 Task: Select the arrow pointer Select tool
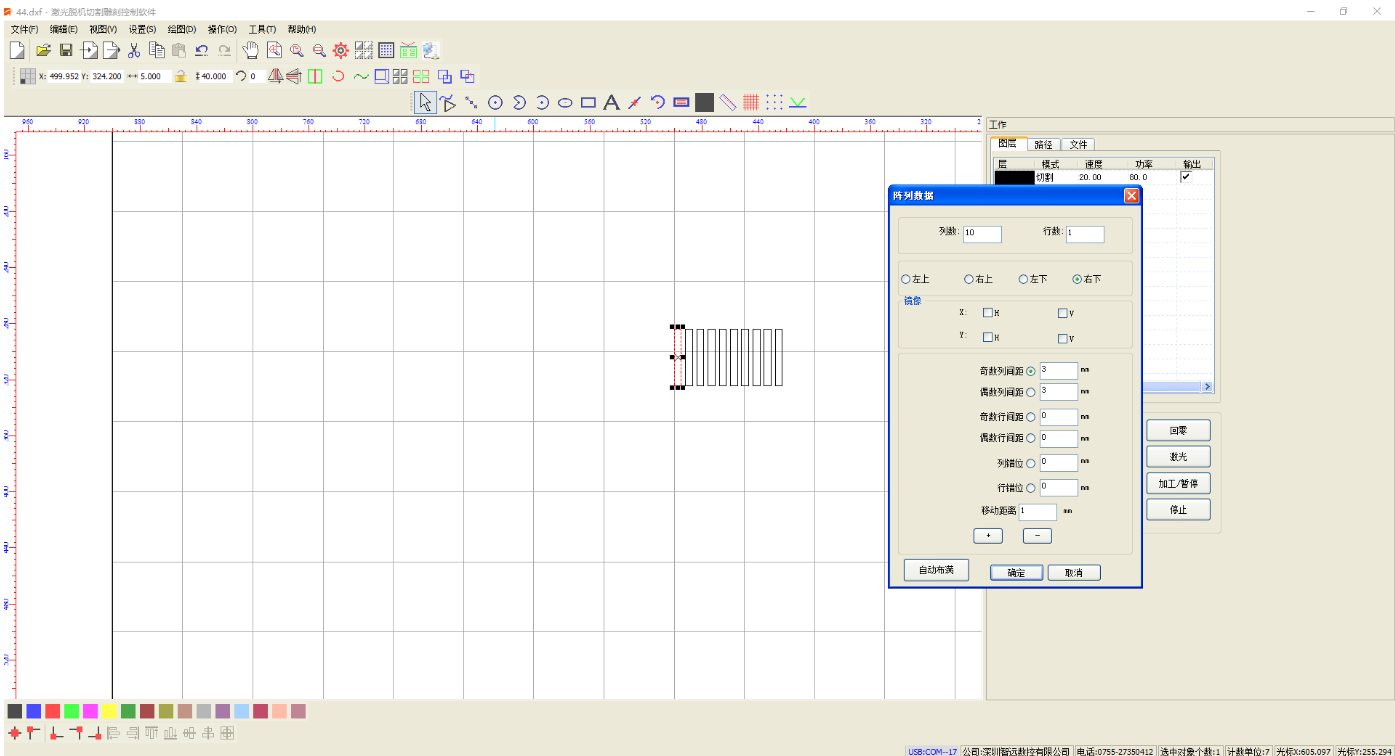[426, 102]
